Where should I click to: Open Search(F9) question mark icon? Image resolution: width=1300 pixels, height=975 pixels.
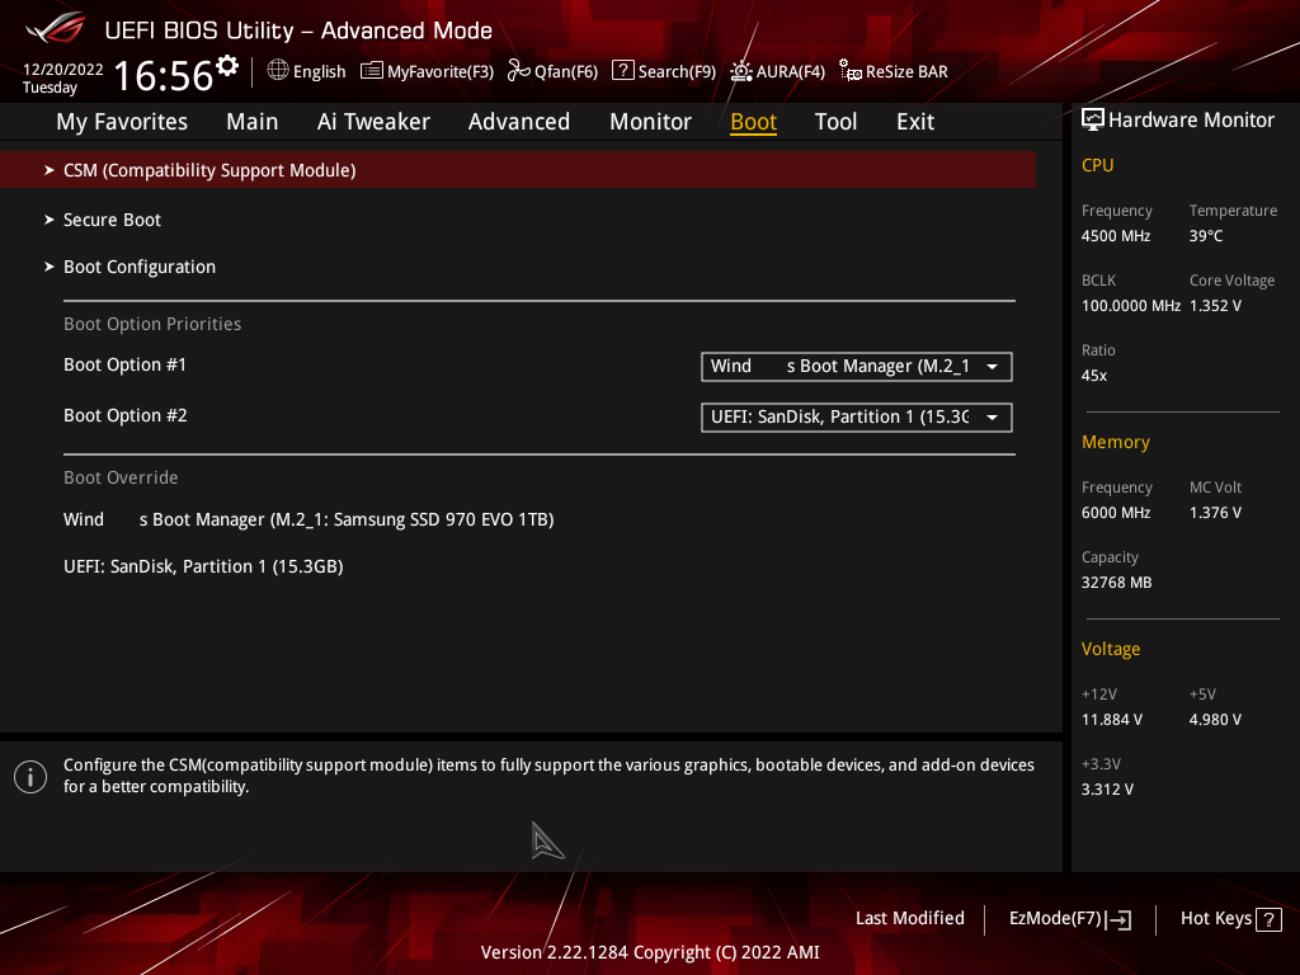click(x=622, y=70)
